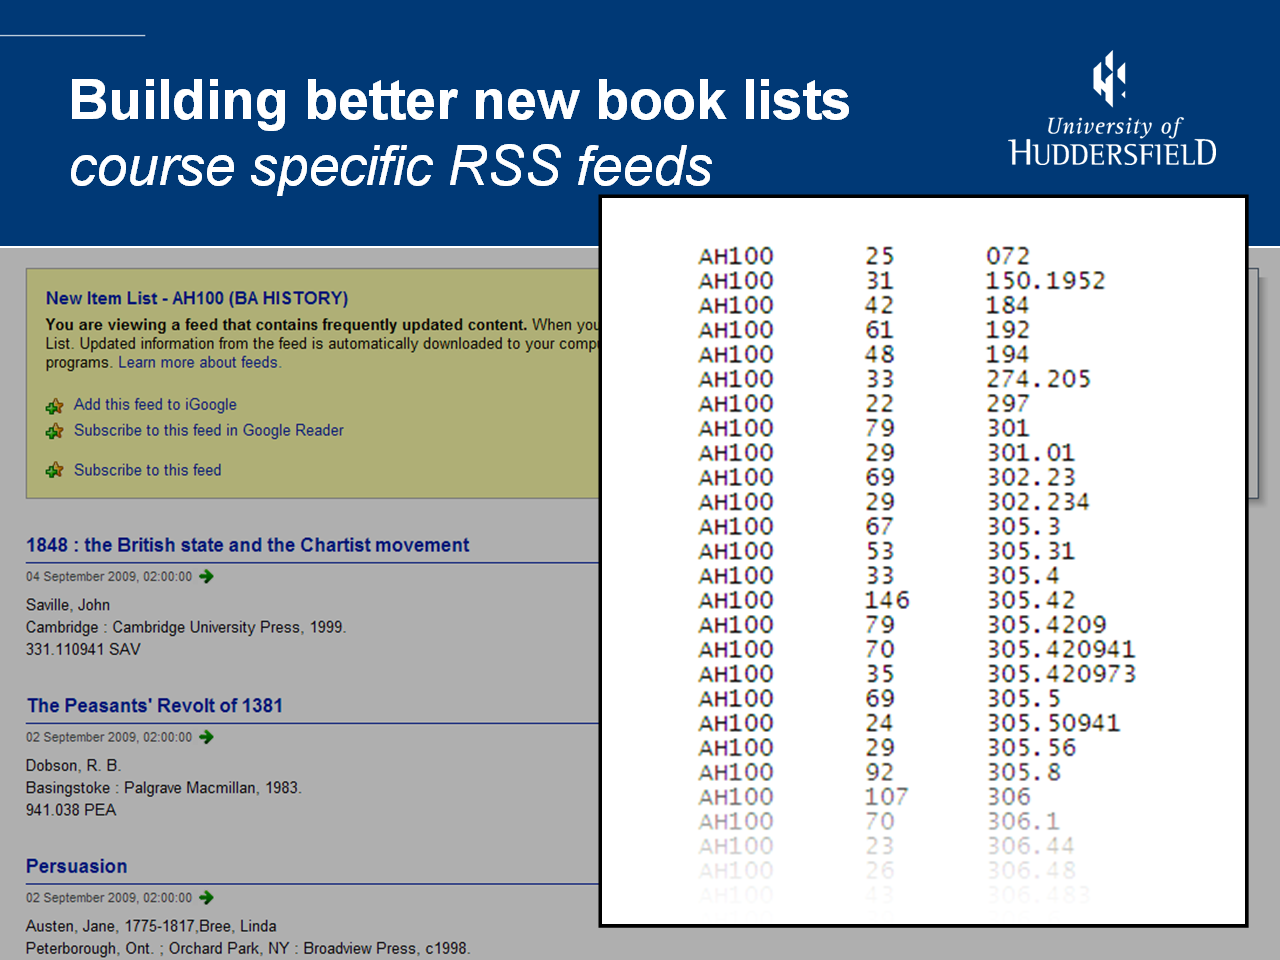The height and width of the screenshot is (960, 1280).
Task: Follow the Learn more about feeds link
Action: click(199, 362)
